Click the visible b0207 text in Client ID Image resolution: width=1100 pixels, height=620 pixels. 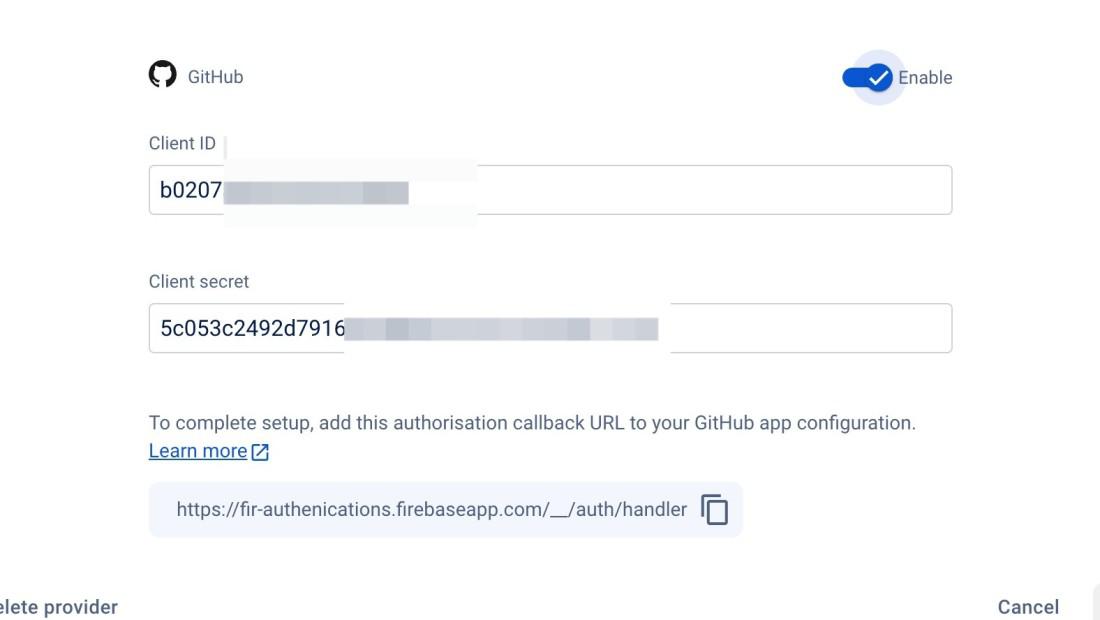(191, 190)
